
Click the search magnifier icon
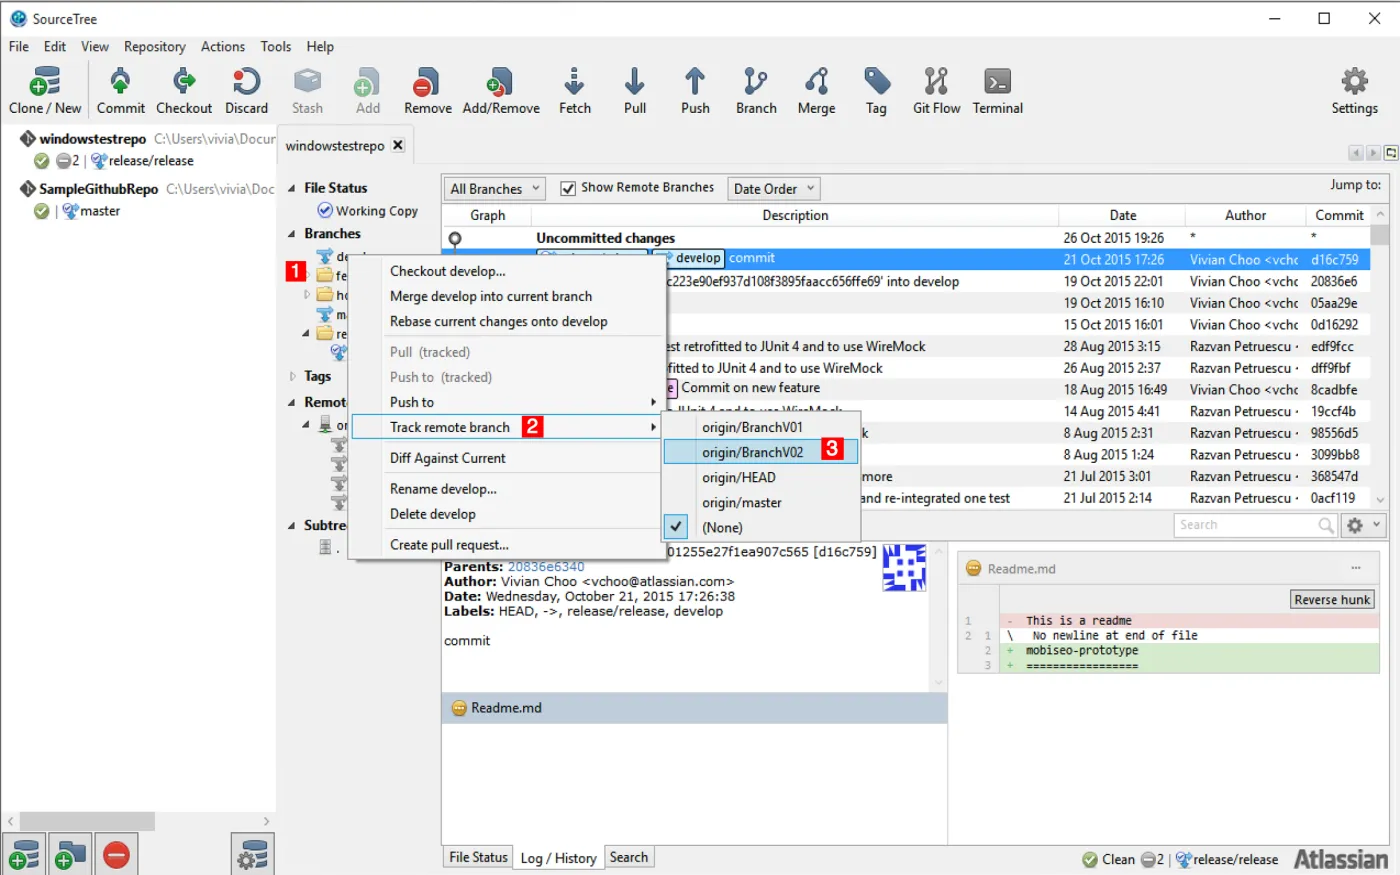1326,525
